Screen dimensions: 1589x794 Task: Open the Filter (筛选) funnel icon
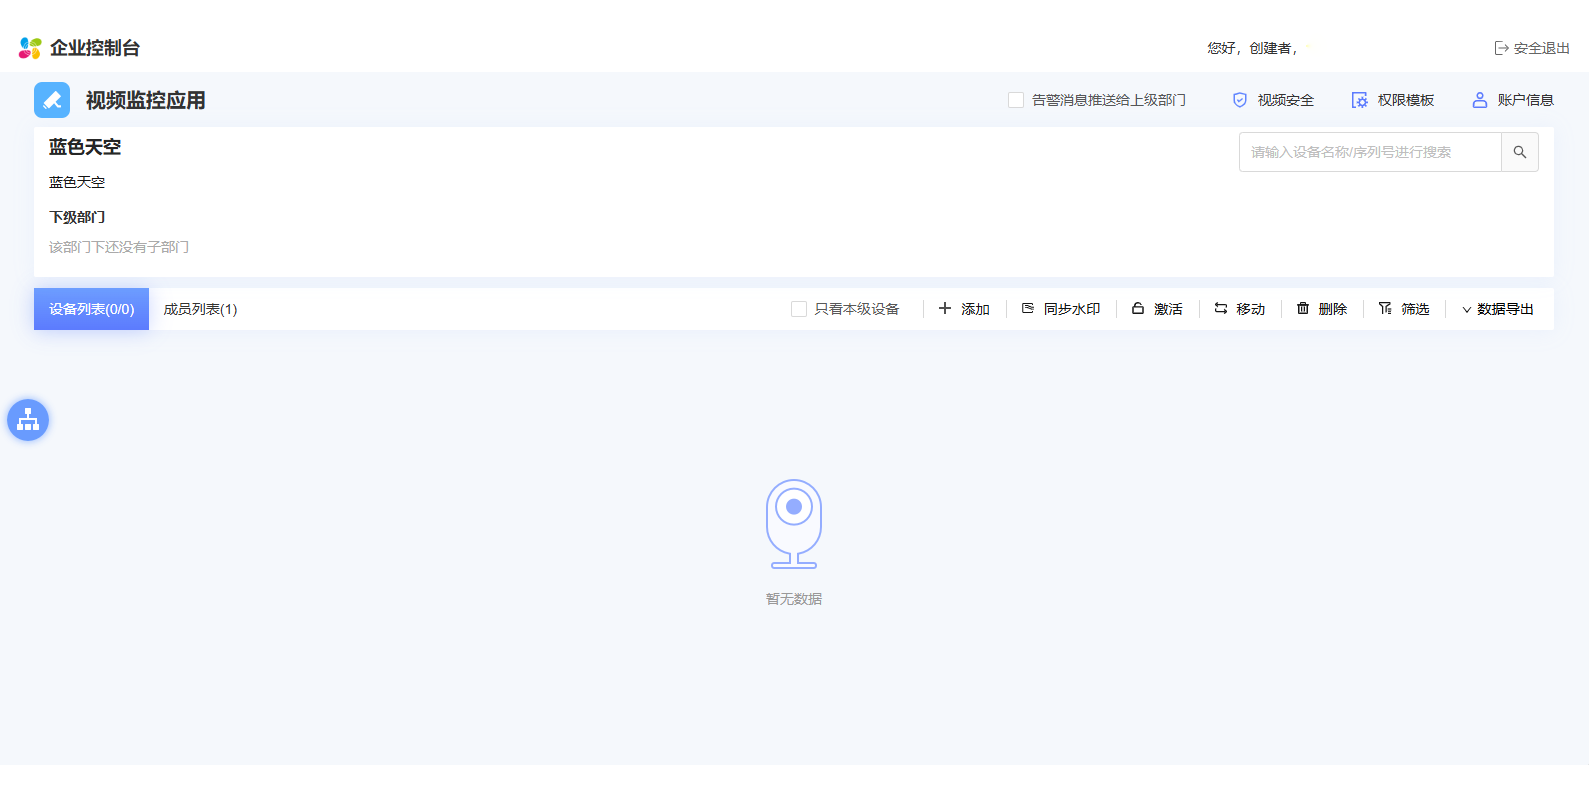point(1385,309)
